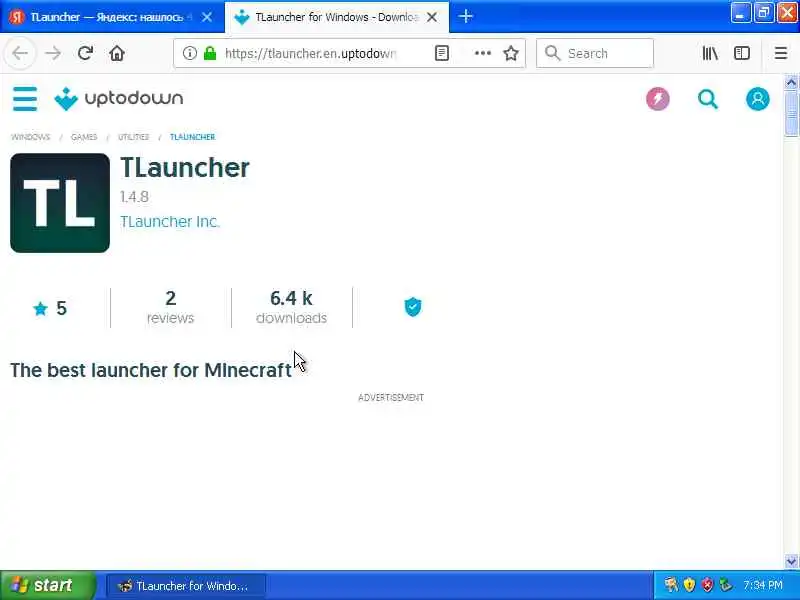Click the vertical scrollbar thumb
The width and height of the screenshot is (800, 600).
[x=791, y=113]
